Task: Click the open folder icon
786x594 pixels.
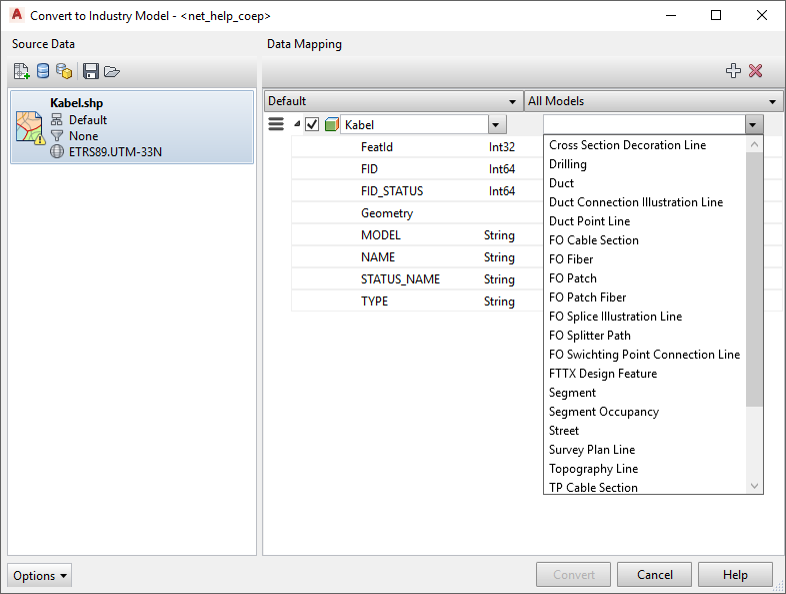Action: tap(111, 71)
